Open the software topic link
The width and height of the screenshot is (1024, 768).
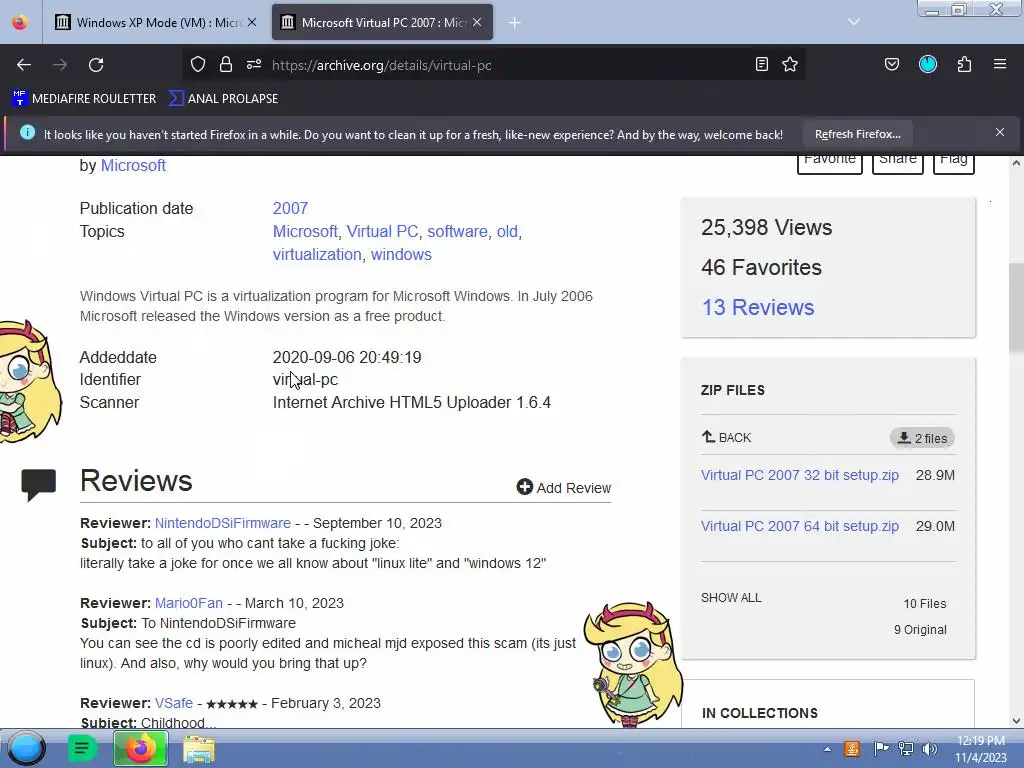[457, 231]
